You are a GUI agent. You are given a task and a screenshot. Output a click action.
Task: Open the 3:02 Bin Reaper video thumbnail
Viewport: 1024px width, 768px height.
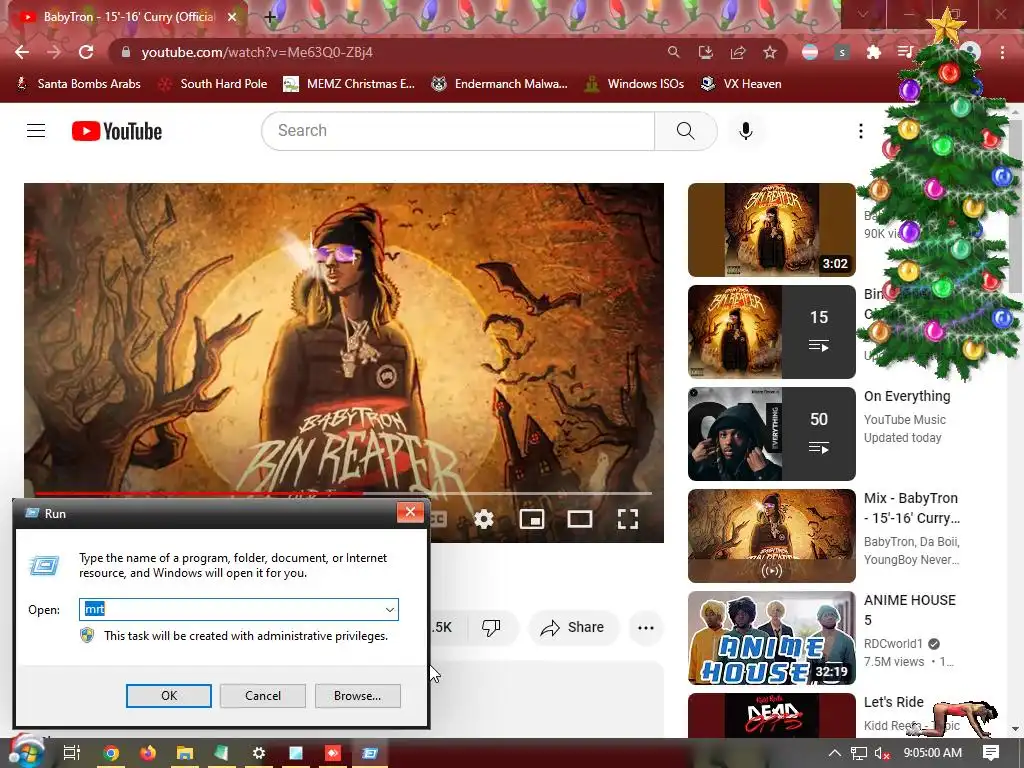coord(771,230)
